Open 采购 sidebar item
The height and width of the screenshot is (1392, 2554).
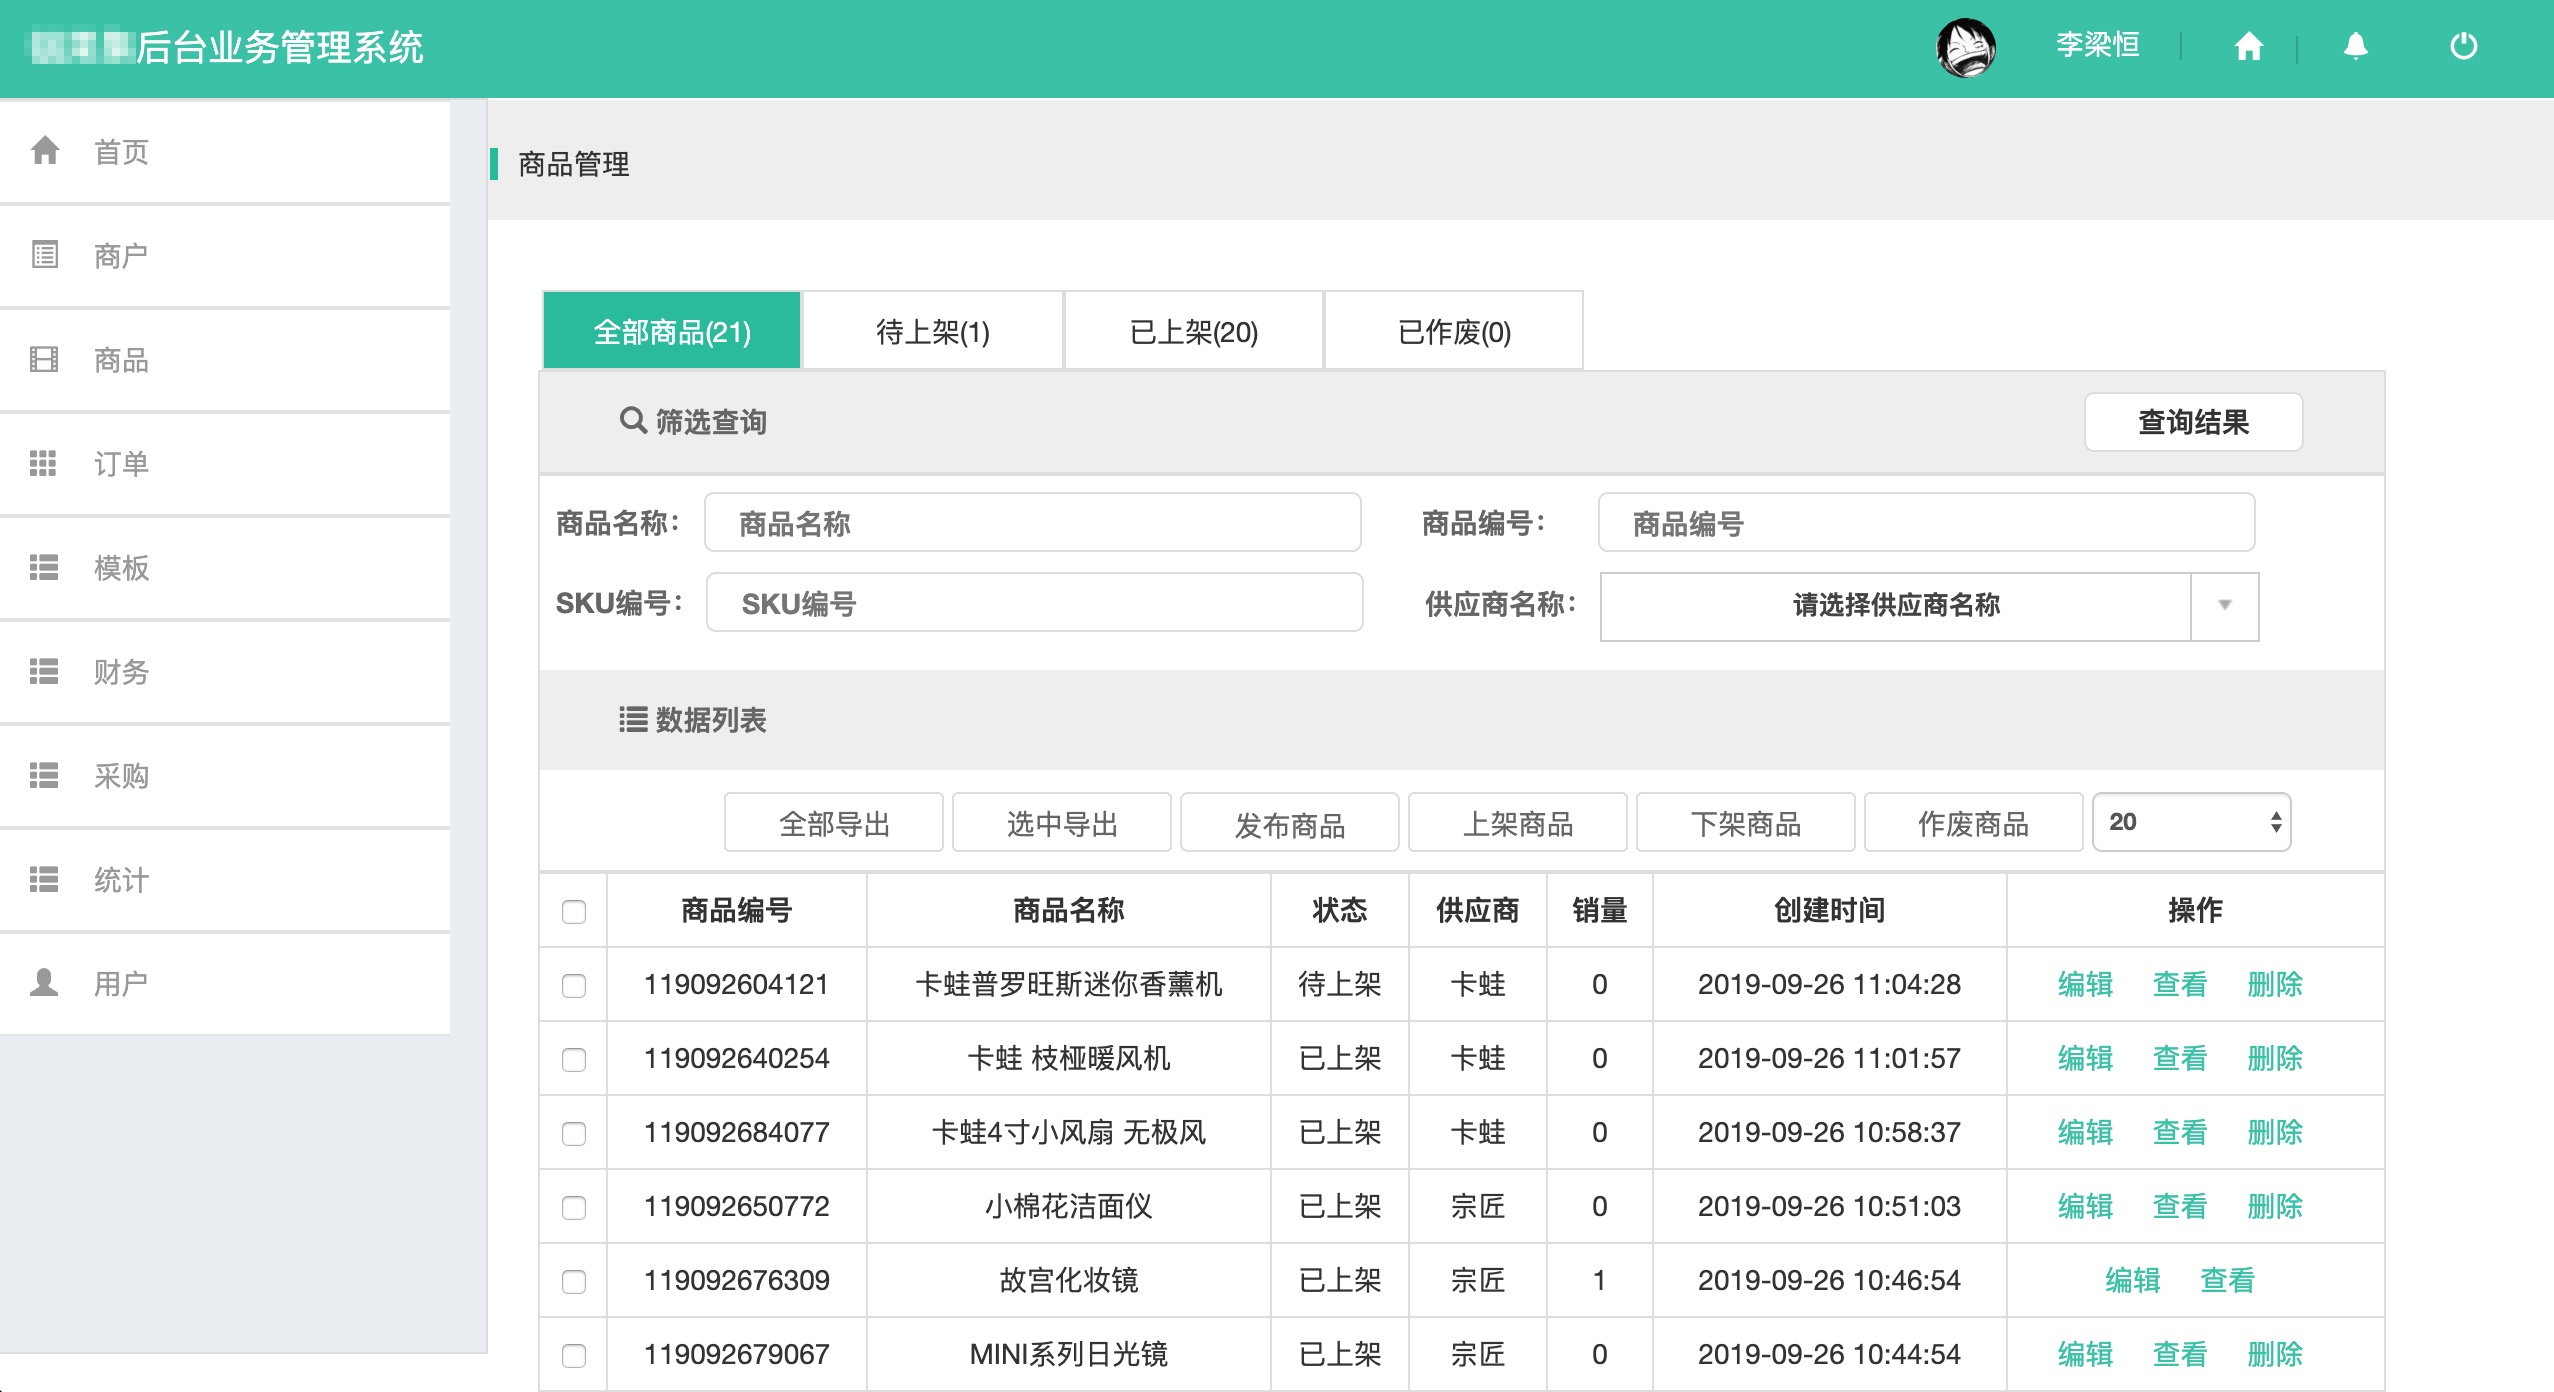[225, 776]
